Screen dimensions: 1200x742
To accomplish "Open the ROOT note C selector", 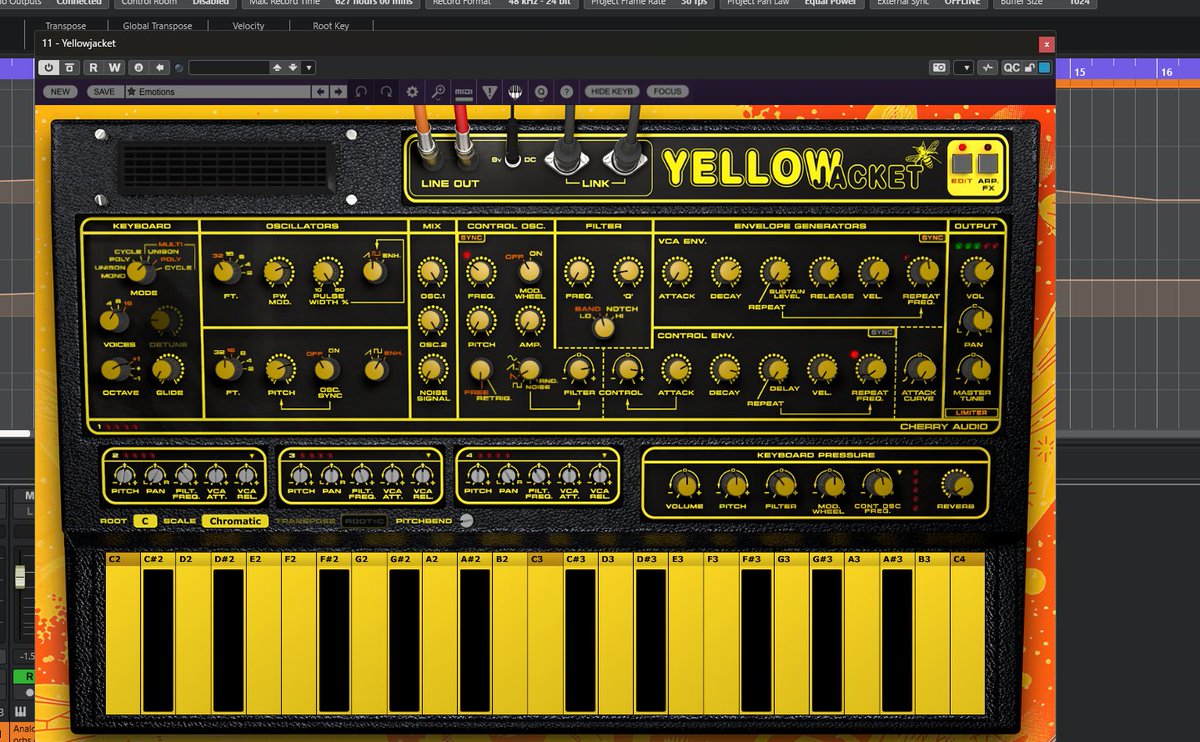I will click(x=145, y=521).
